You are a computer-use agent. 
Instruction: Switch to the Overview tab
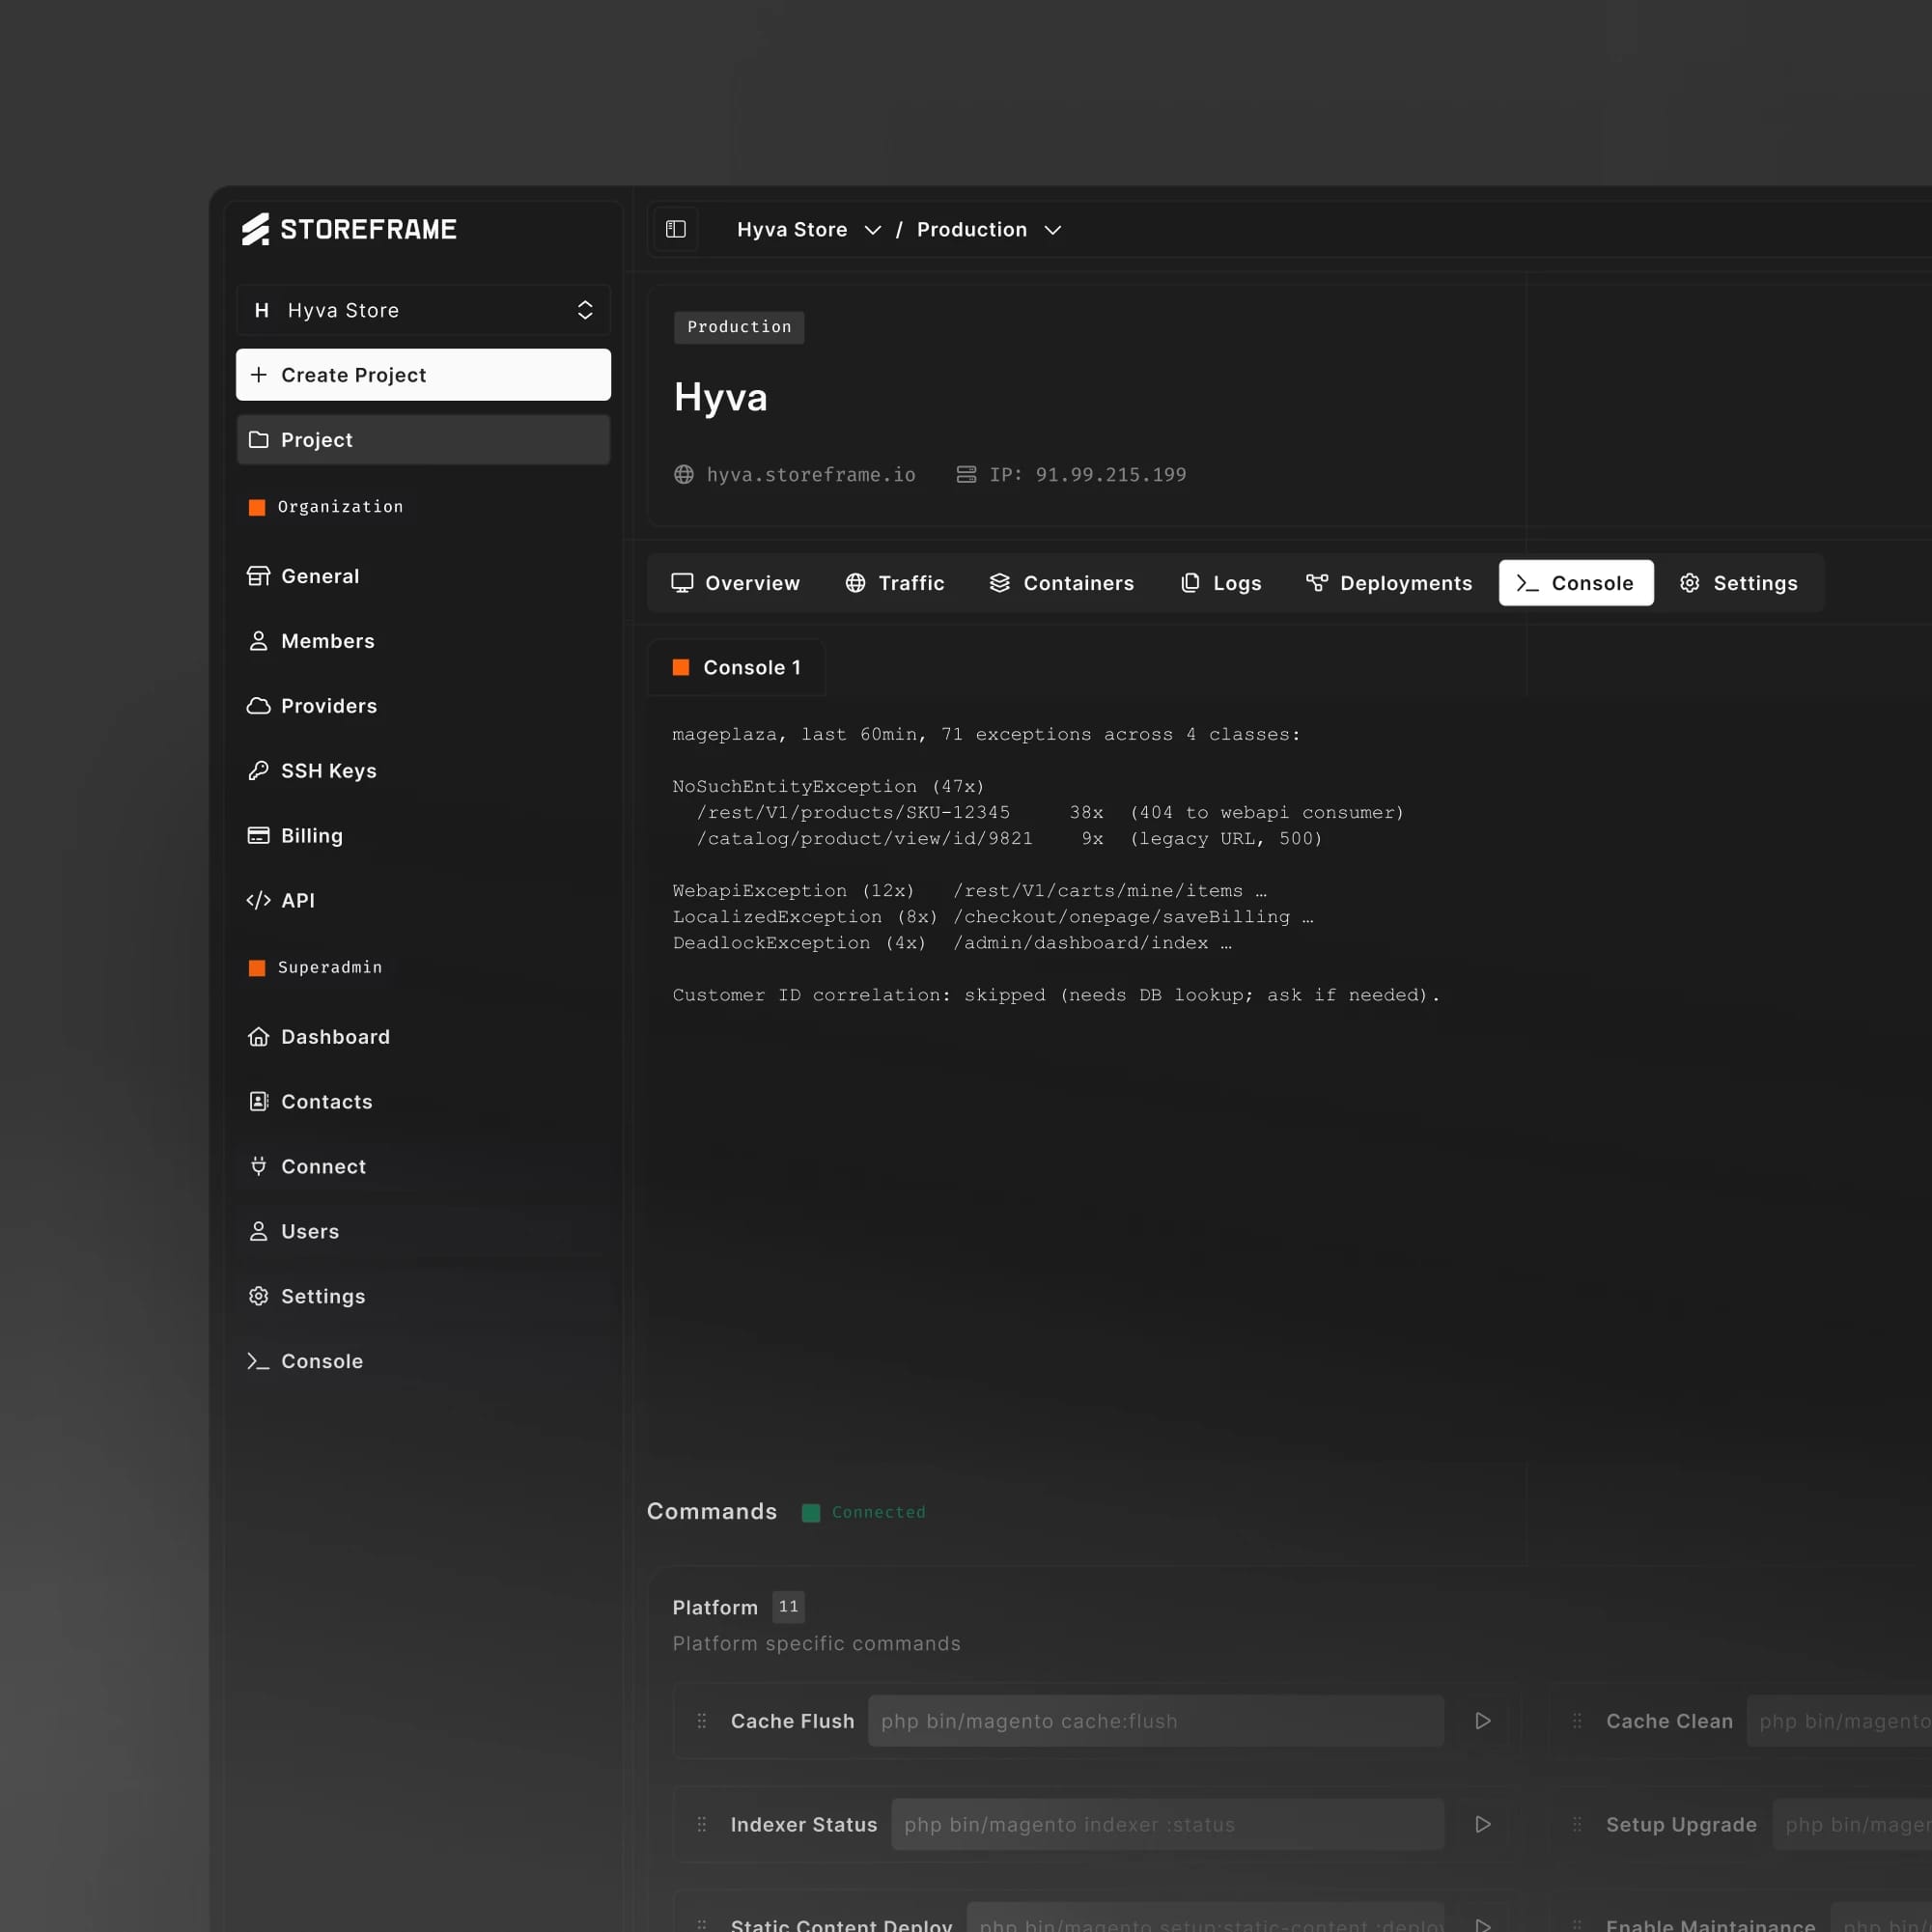click(x=735, y=583)
